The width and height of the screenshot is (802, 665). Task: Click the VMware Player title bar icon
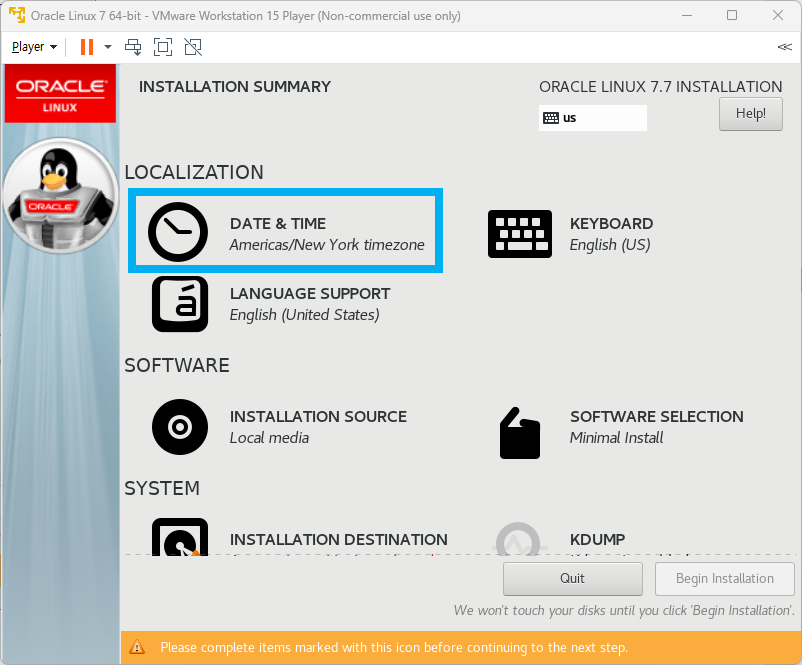(17, 15)
